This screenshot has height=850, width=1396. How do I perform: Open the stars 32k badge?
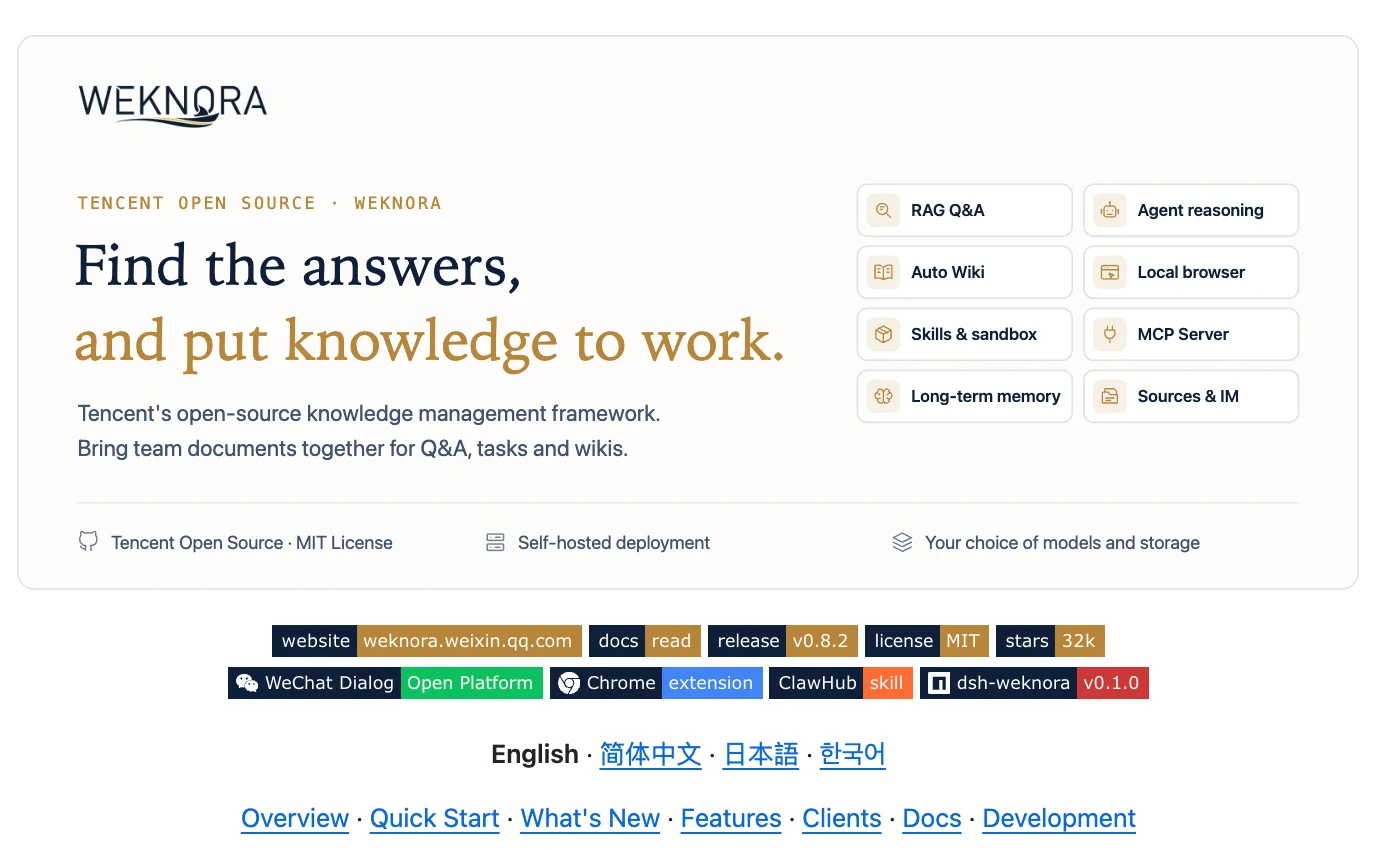coord(1050,641)
